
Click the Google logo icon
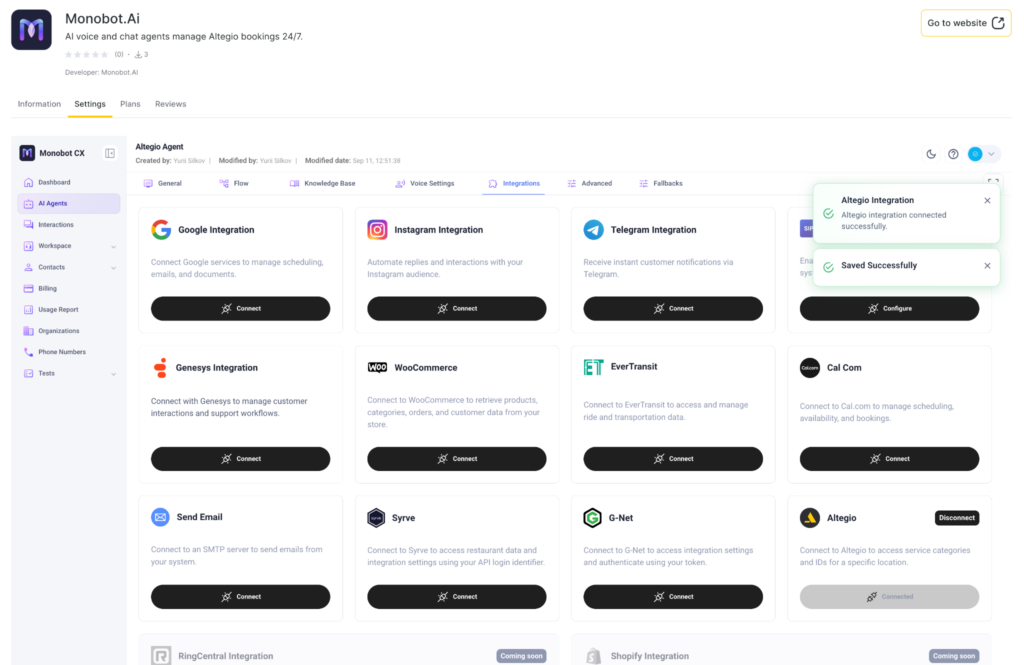(x=161, y=230)
